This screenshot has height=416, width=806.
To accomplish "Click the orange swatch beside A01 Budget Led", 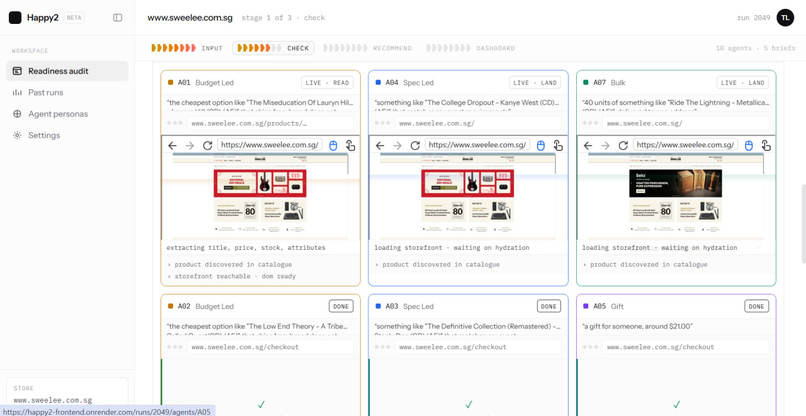I will pos(171,82).
